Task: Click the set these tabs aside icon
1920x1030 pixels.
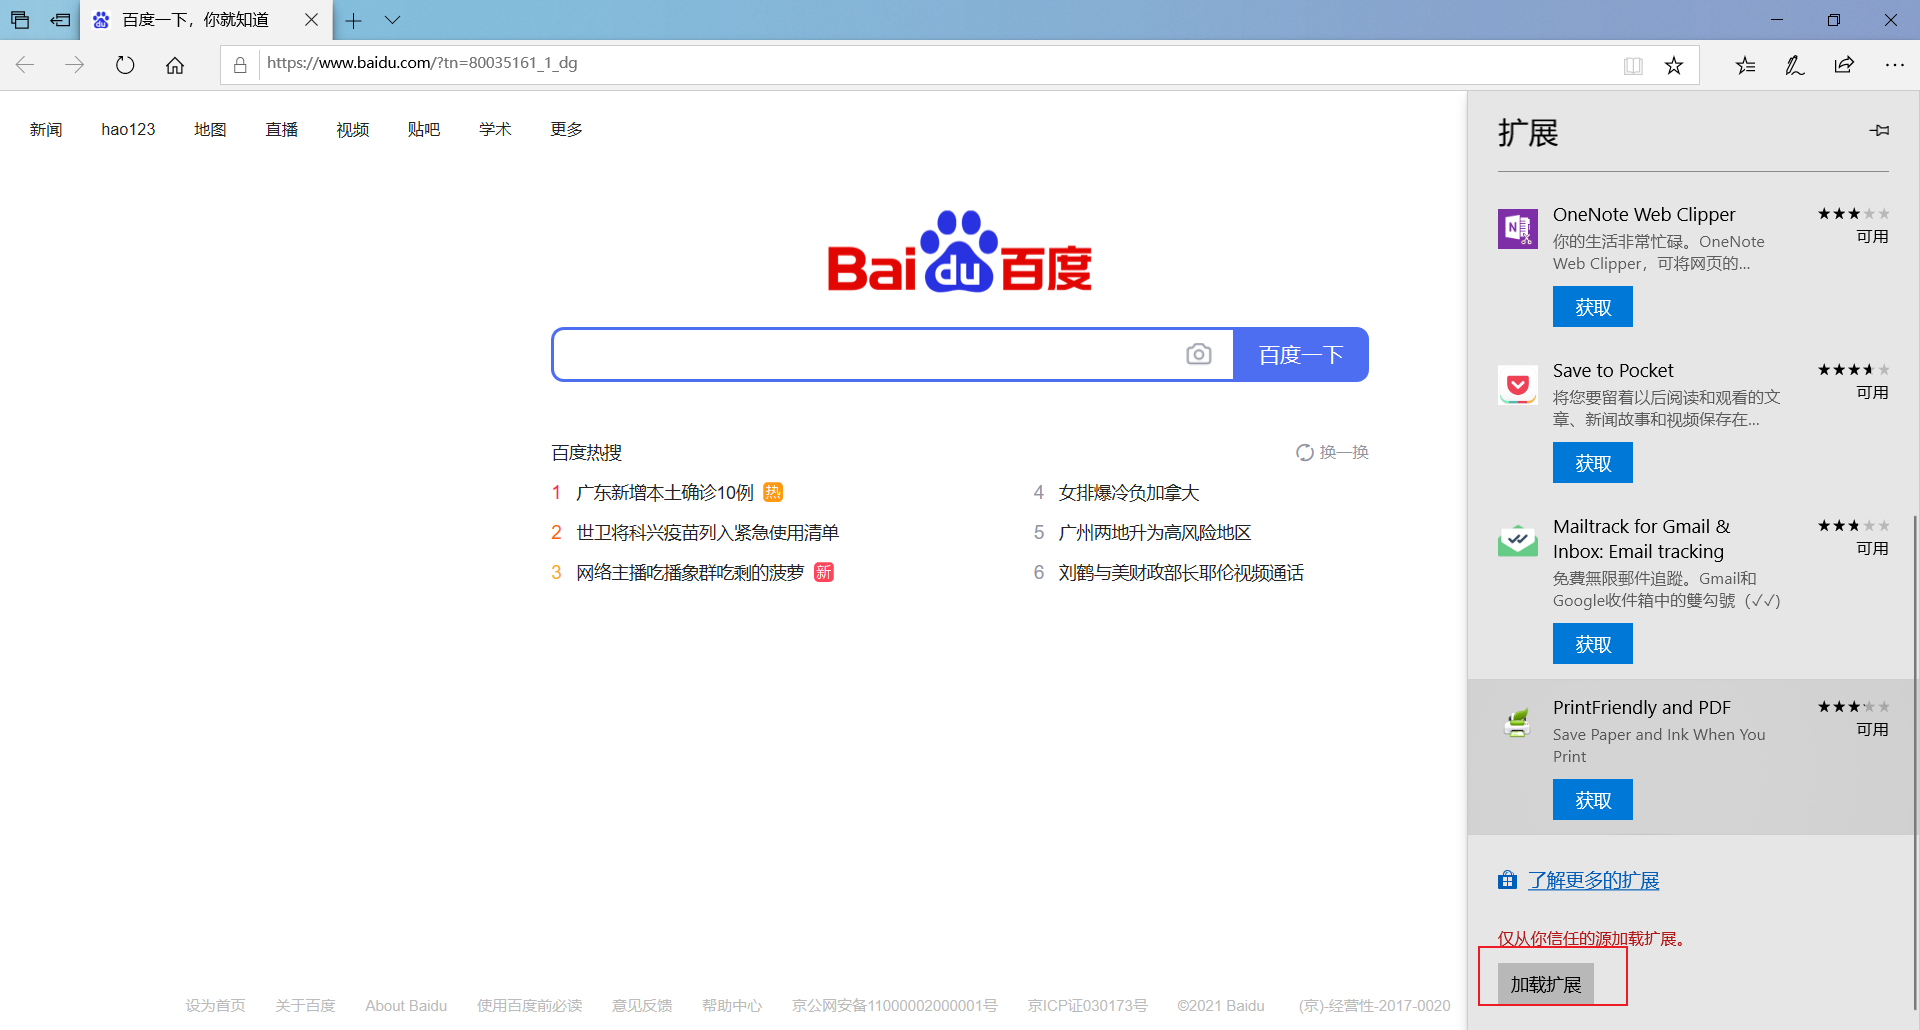Action: [60, 20]
